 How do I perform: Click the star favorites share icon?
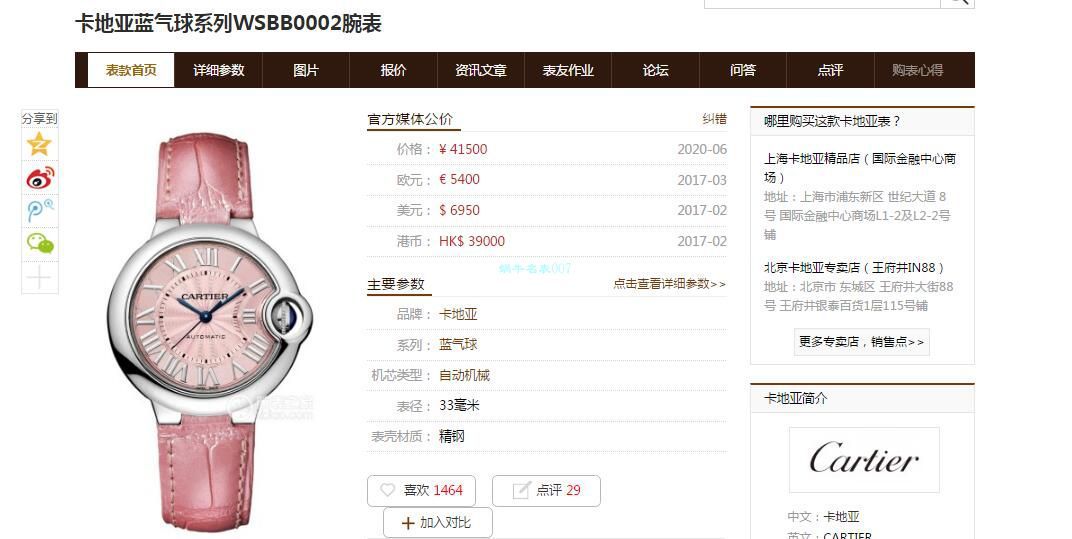(40, 144)
